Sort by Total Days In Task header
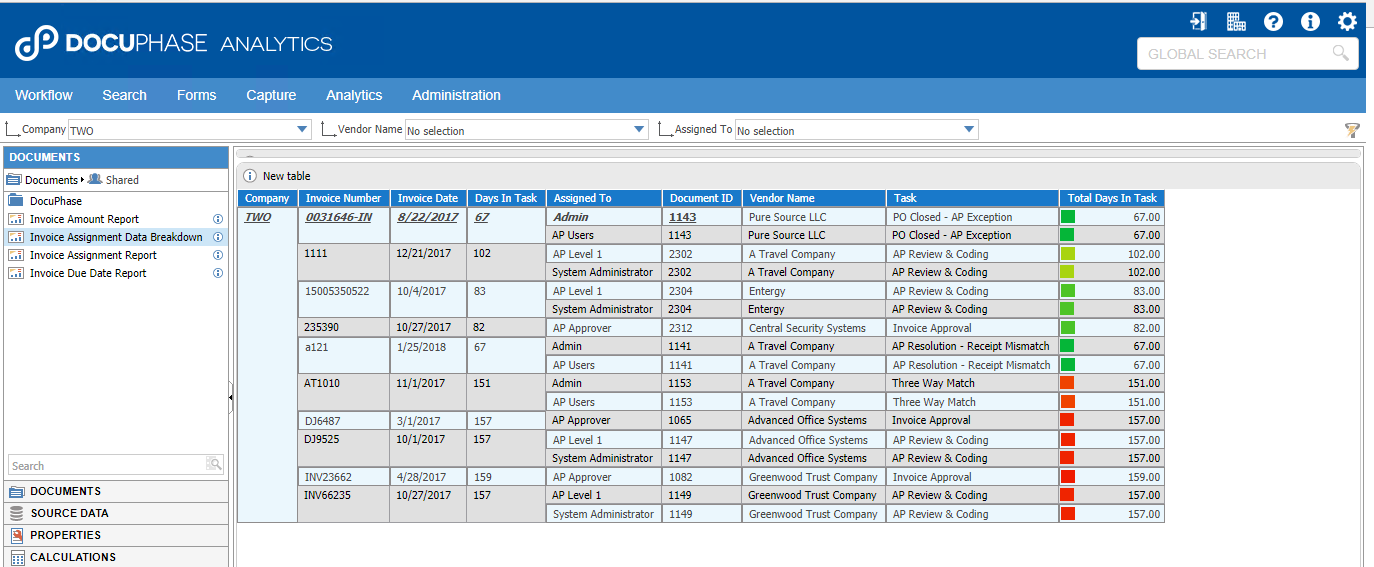Viewport: 1374px width, 567px height. click(1111, 198)
